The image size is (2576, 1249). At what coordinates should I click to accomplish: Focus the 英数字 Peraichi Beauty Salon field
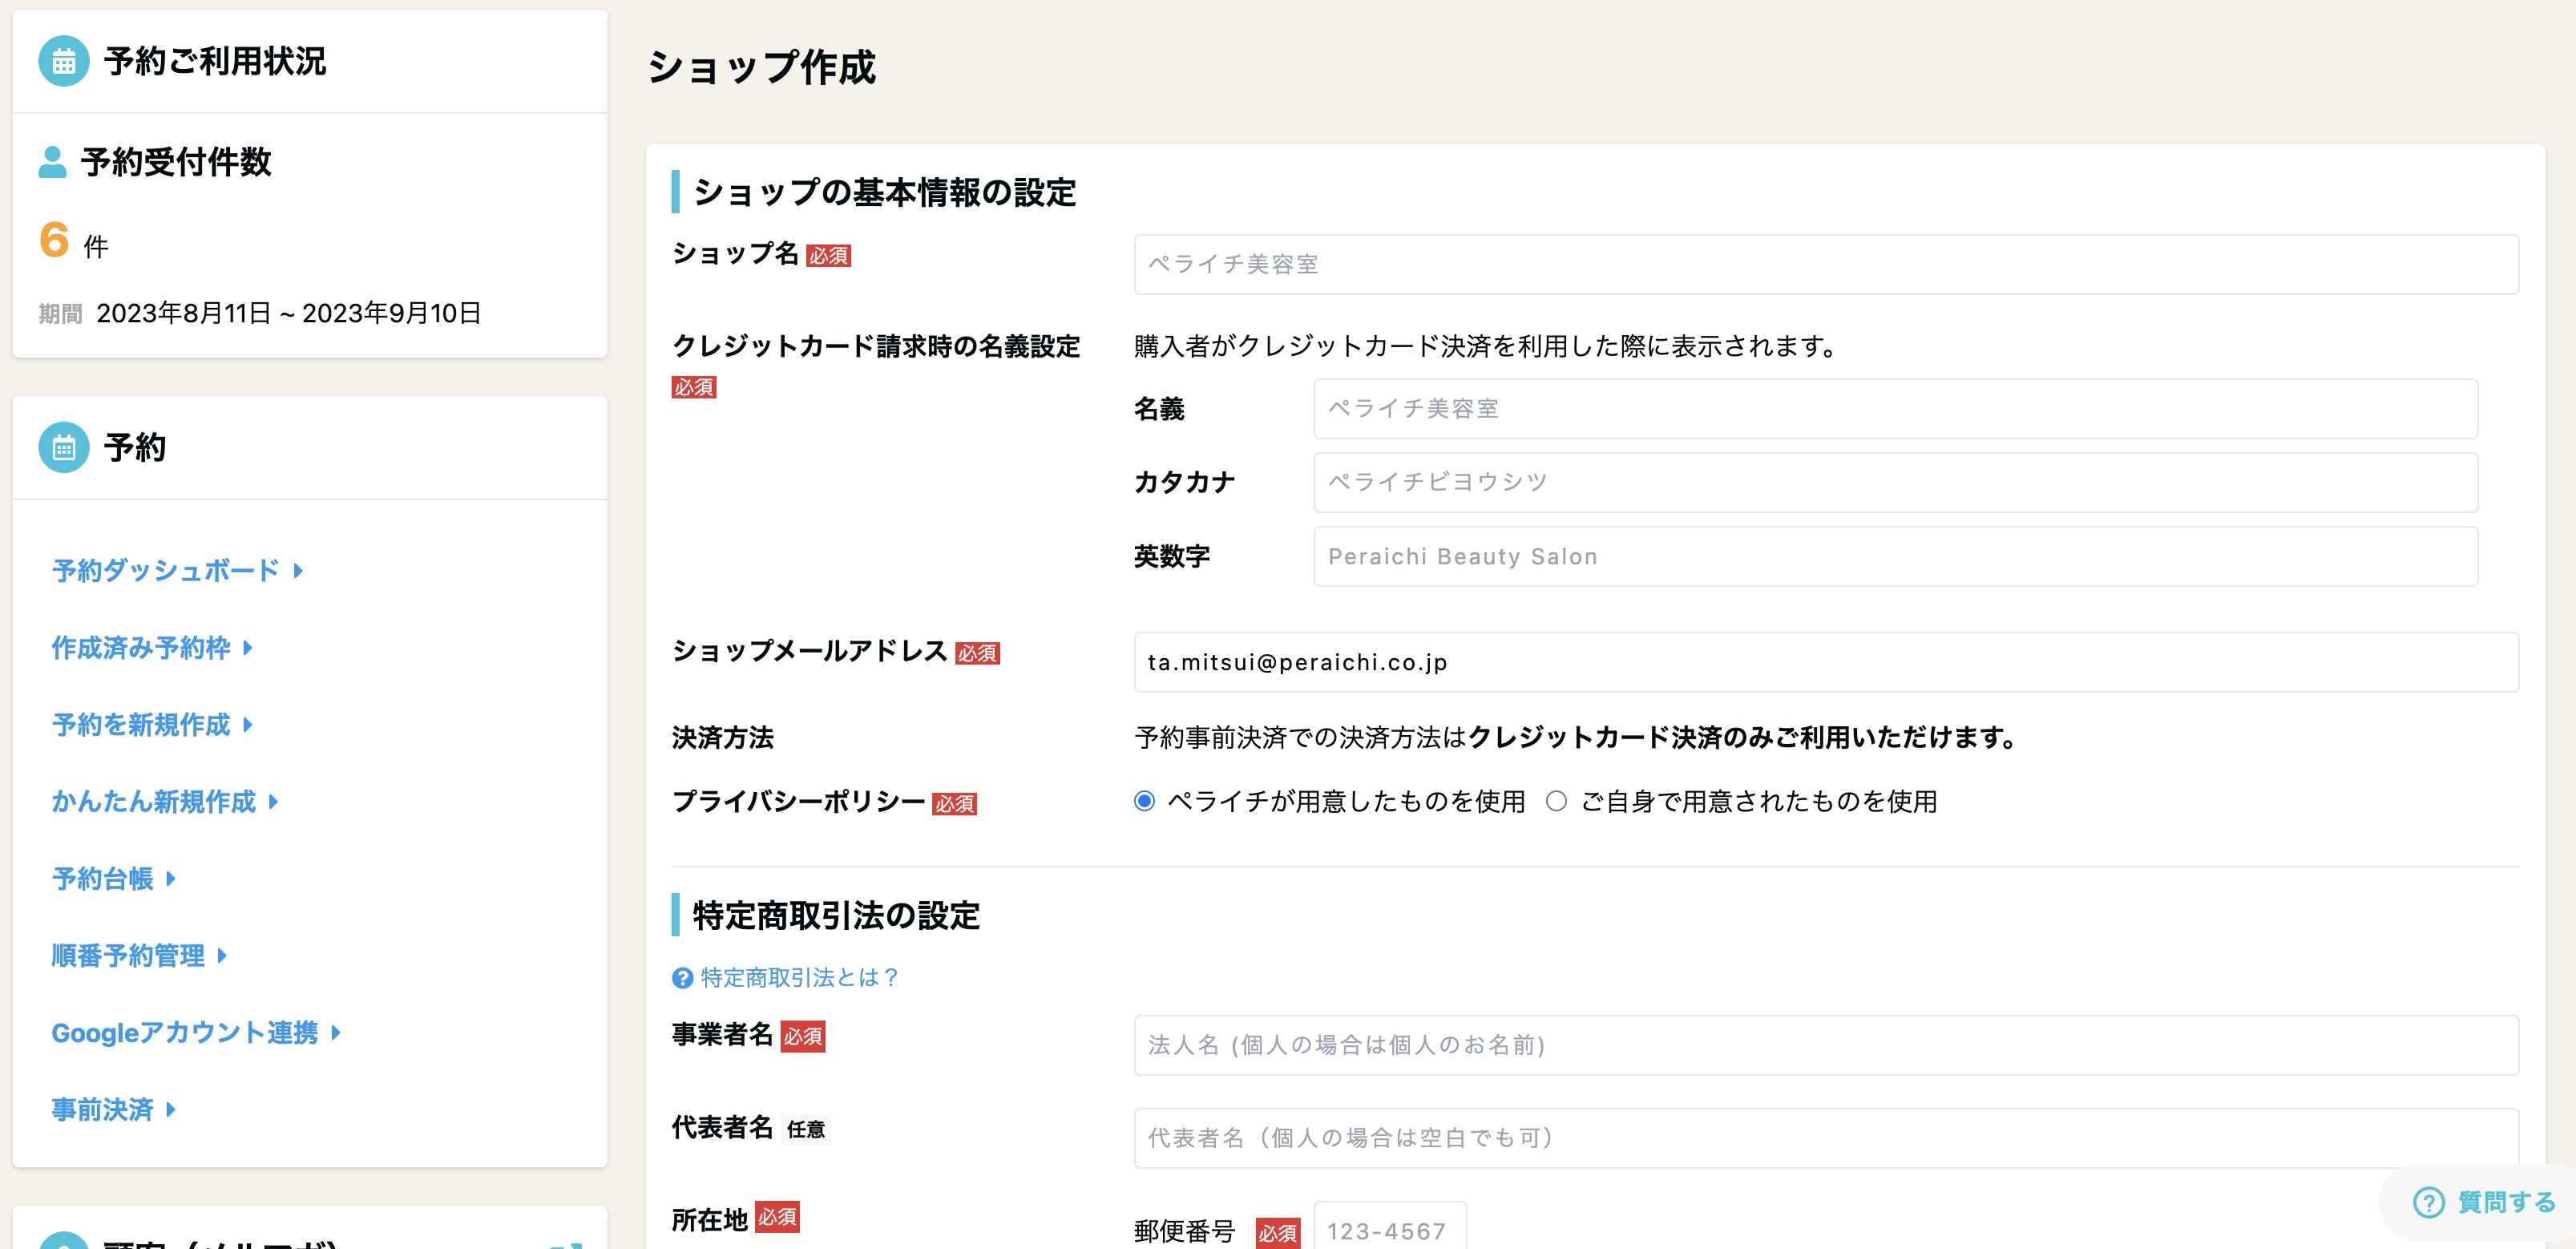[1895, 556]
